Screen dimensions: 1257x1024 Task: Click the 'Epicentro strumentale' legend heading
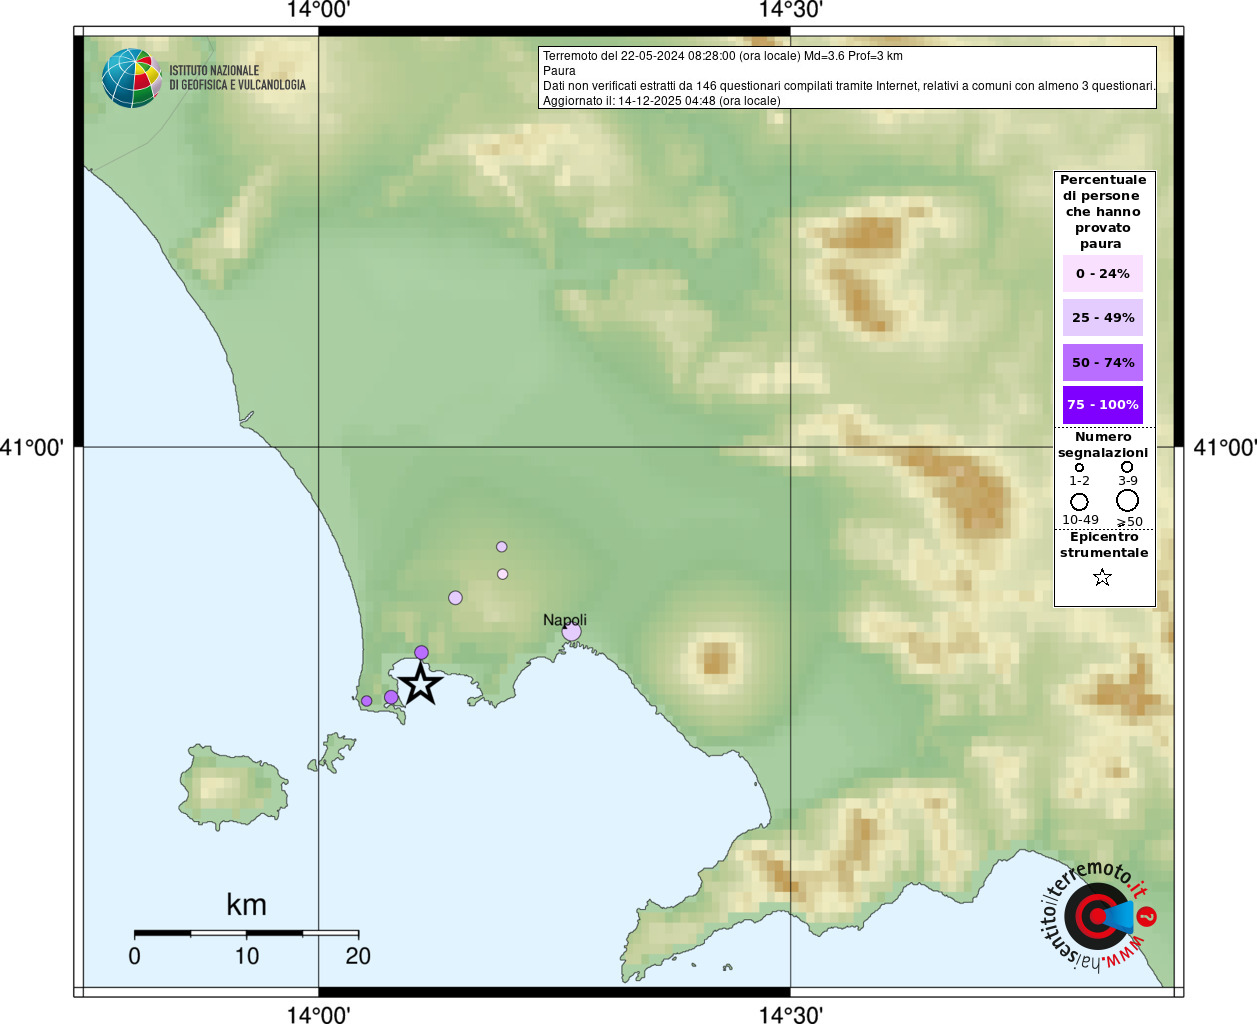pyautogui.click(x=1104, y=545)
